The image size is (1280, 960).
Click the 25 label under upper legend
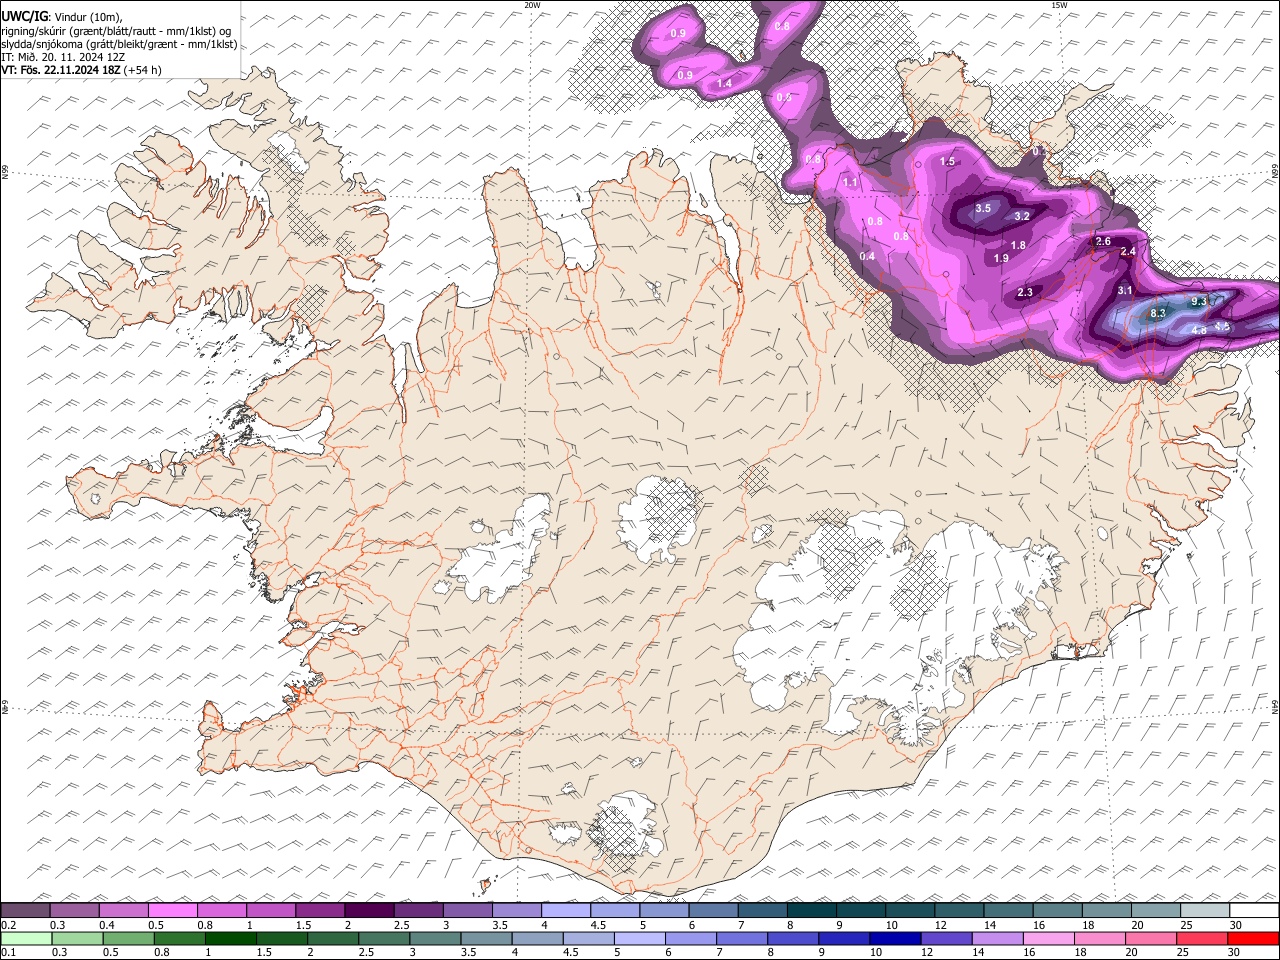point(1186,925)
